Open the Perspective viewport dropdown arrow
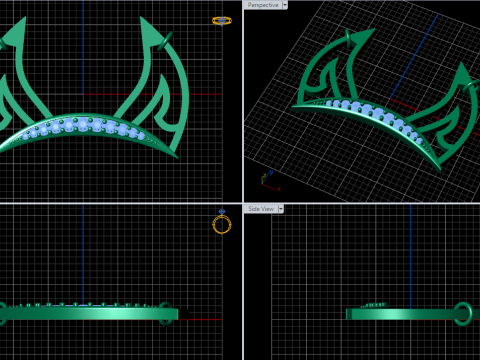Screen dimensions: 480x360 click(x=285, y=5)
